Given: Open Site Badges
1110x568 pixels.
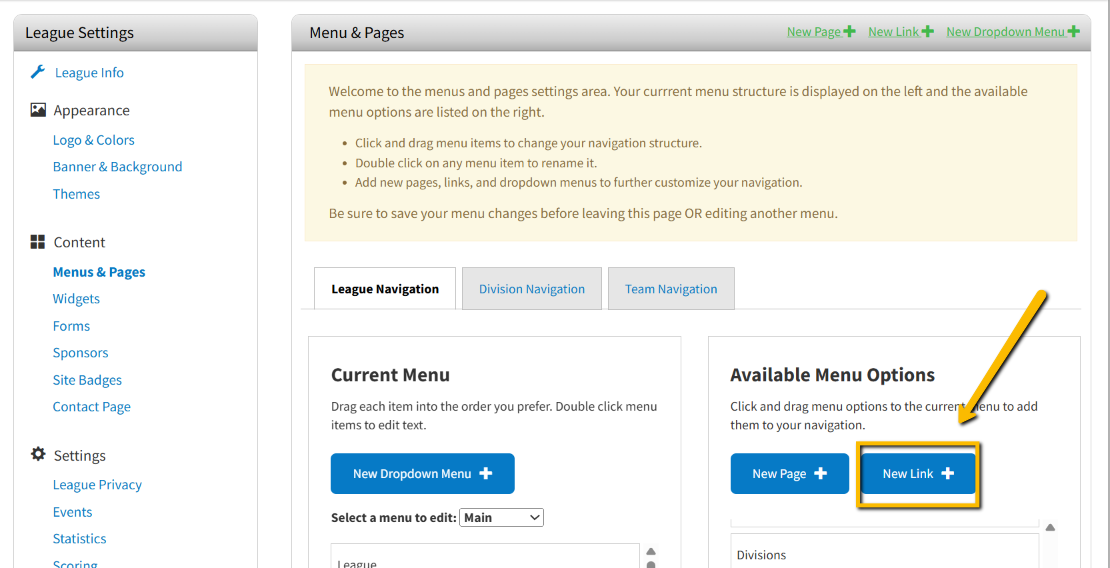Looking at the screenshot, I should tap(87, 380).
